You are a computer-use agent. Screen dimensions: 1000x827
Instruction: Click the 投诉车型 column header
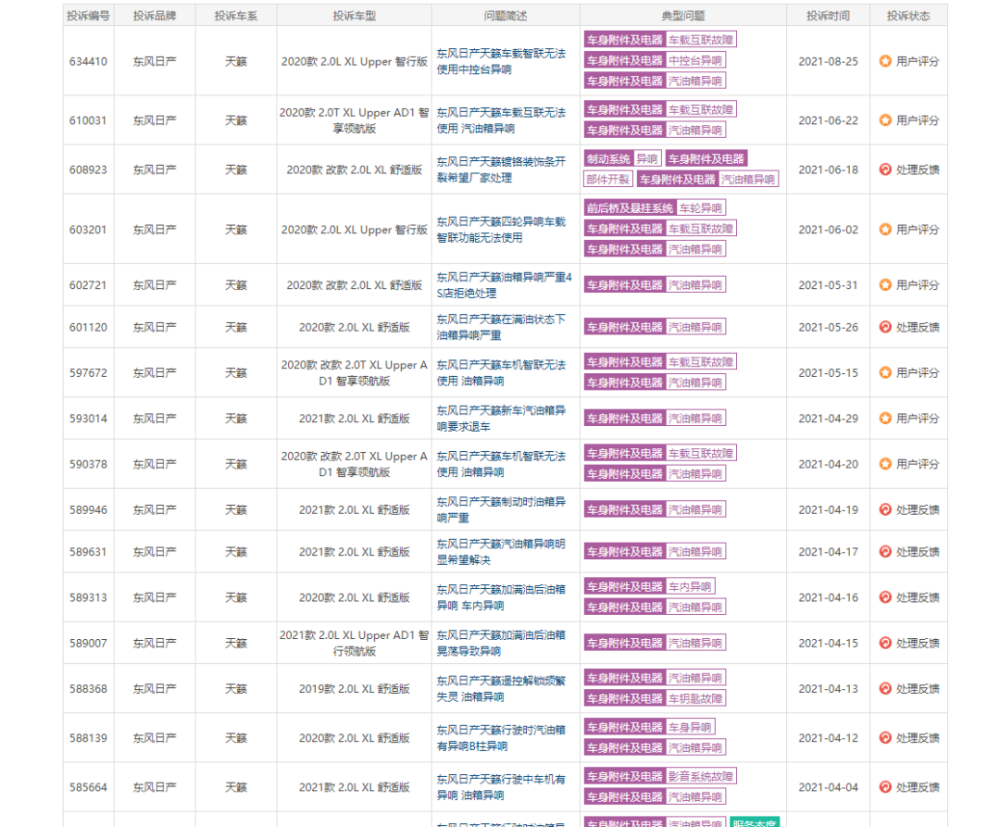354,16
